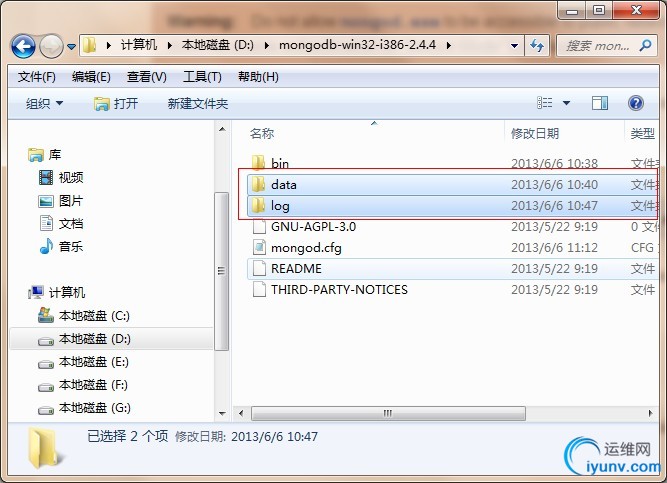Select 计算机 in the address breadcrumb
Image resolution: width=667 pixels, height=483 pixels.
[x=139, y=45]
